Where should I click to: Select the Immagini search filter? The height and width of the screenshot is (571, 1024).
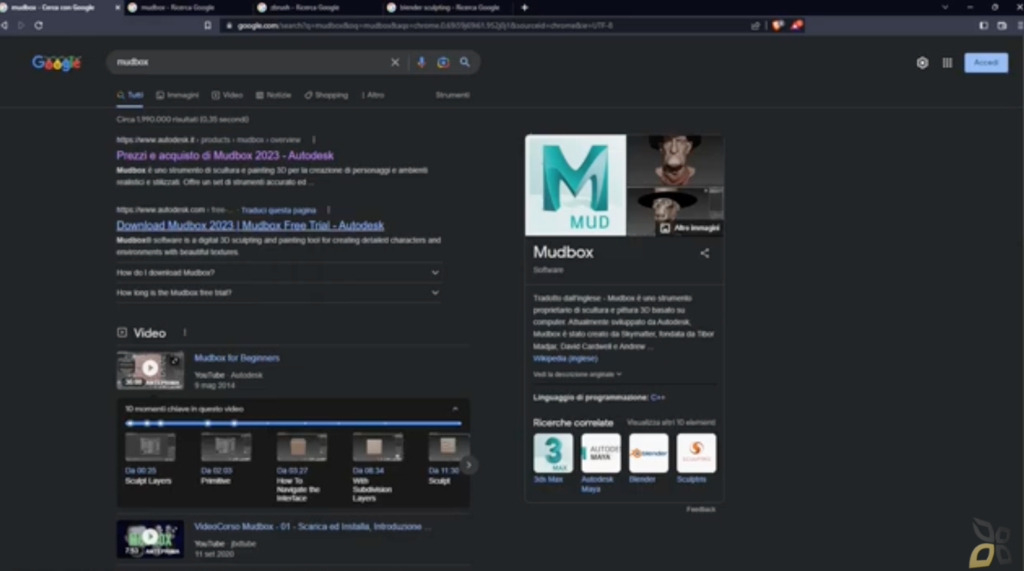pyautogui.click(x=178, y=95)
